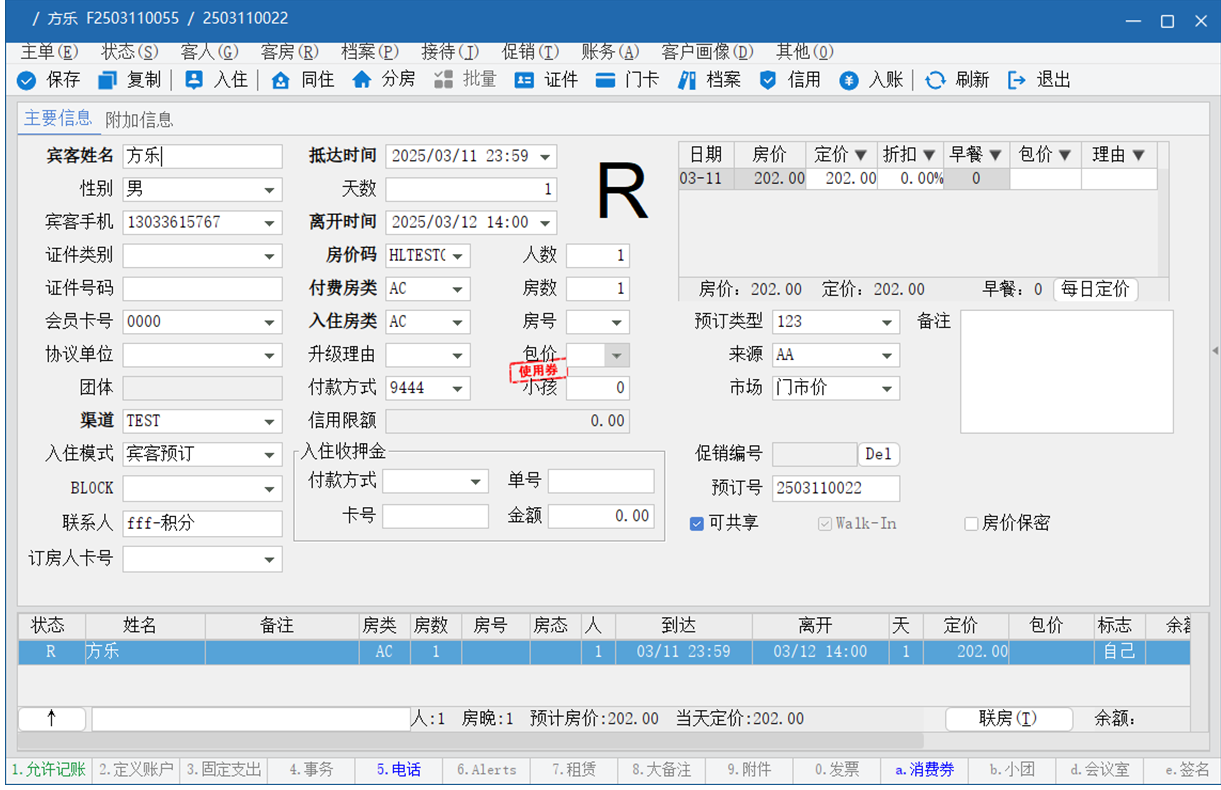Image resolution: width=1221 pixels, height=790 pixels.
Task: Click the 证件 ID document toolbar icon
Action: click(x=524, y=80)
